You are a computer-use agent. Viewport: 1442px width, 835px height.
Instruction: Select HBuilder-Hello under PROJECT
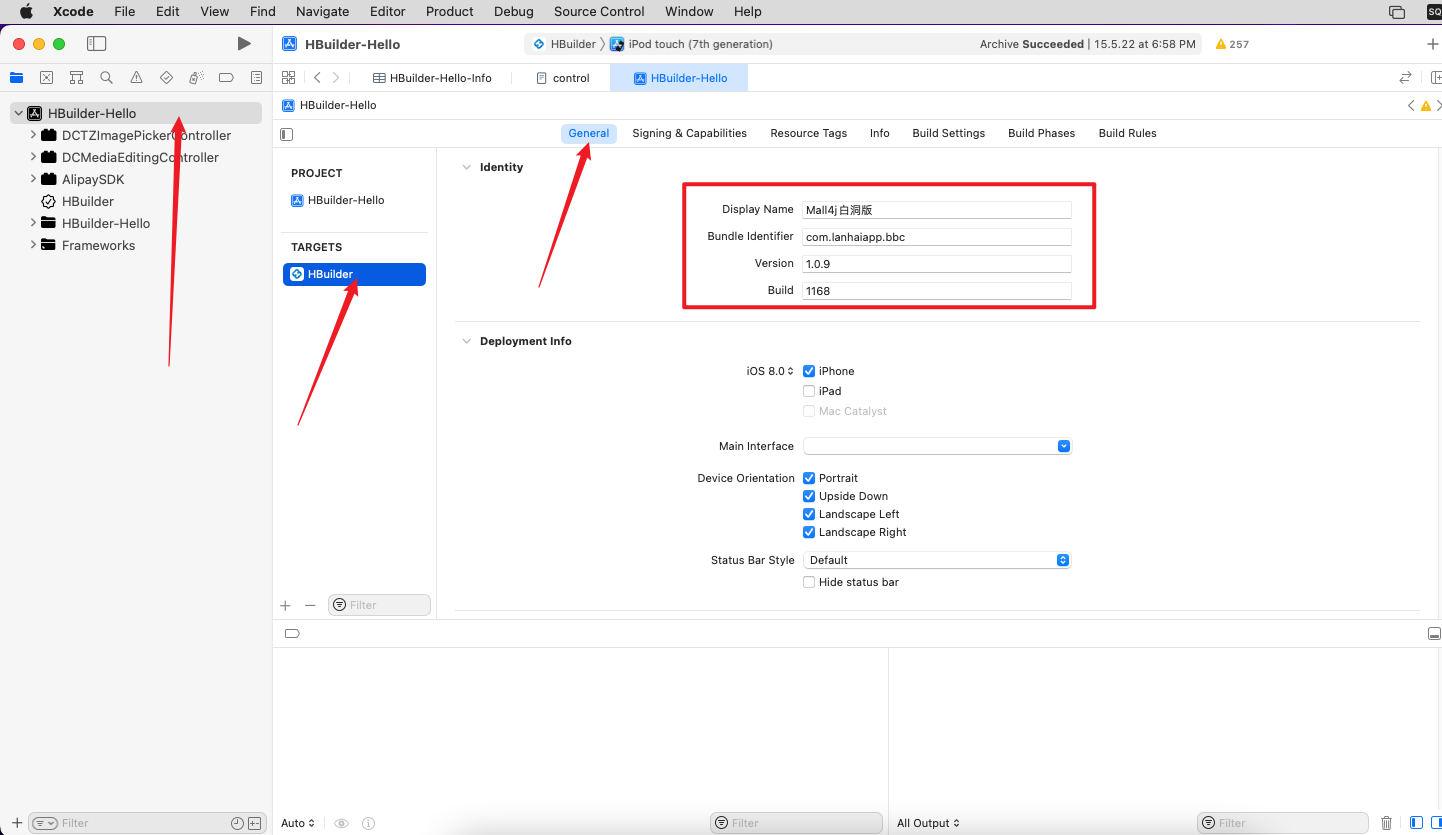tap(345, 200)
